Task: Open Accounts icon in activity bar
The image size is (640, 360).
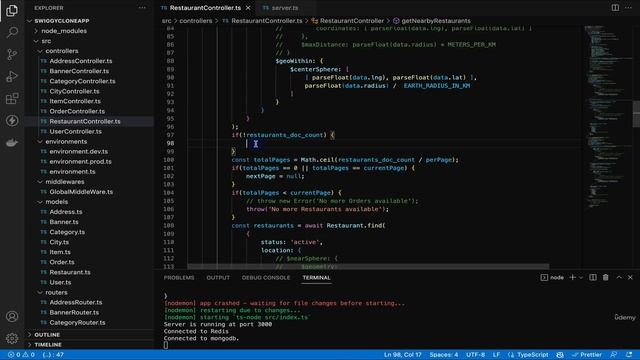Action: tap(12, 316)
